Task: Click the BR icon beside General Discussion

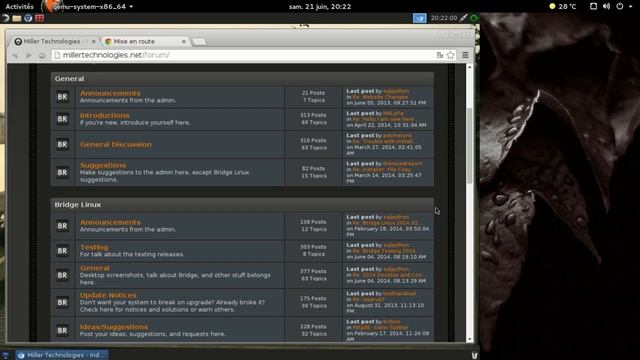Action: [62, 144]
